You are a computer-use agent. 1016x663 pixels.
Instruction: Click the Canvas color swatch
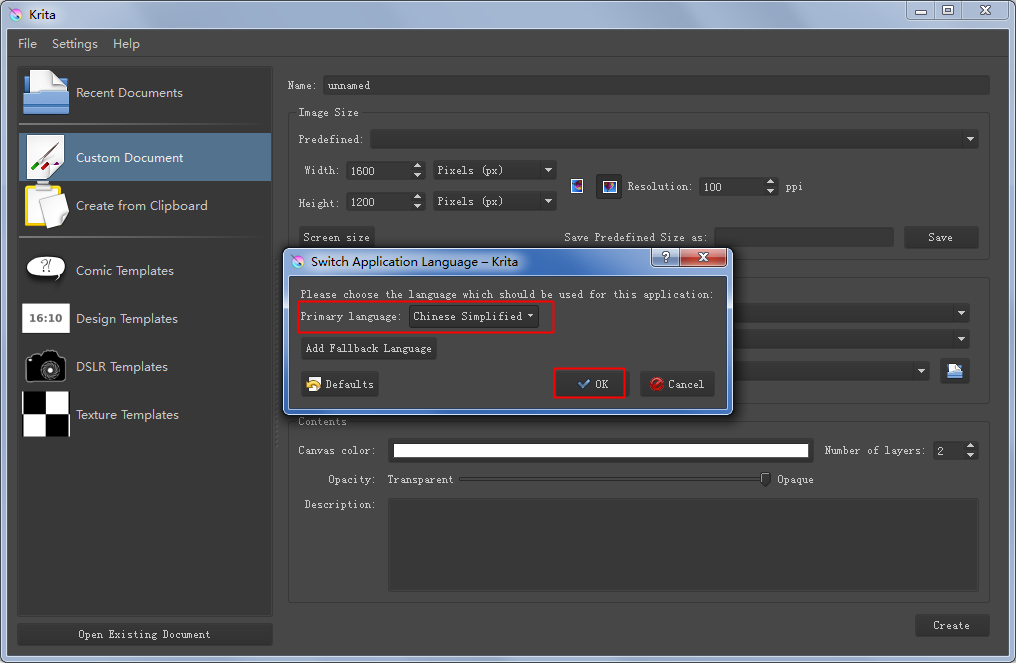pos(601,450)
